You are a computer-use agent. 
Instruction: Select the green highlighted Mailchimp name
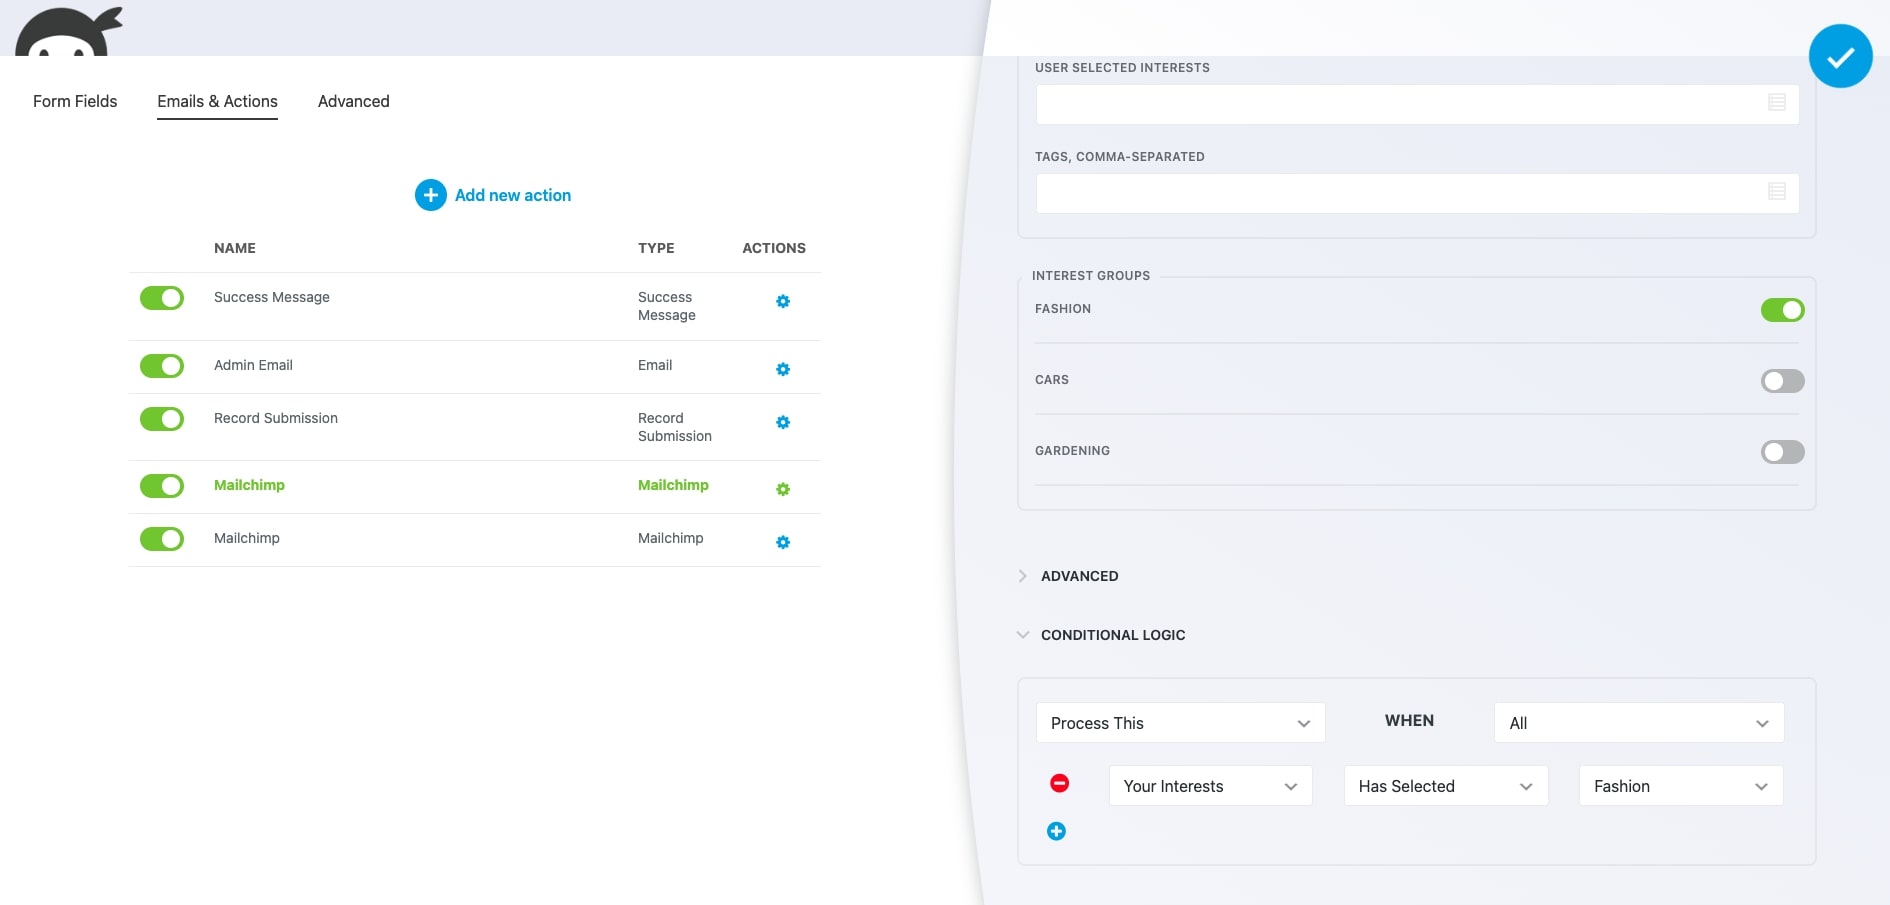click(x=249, y=485)
